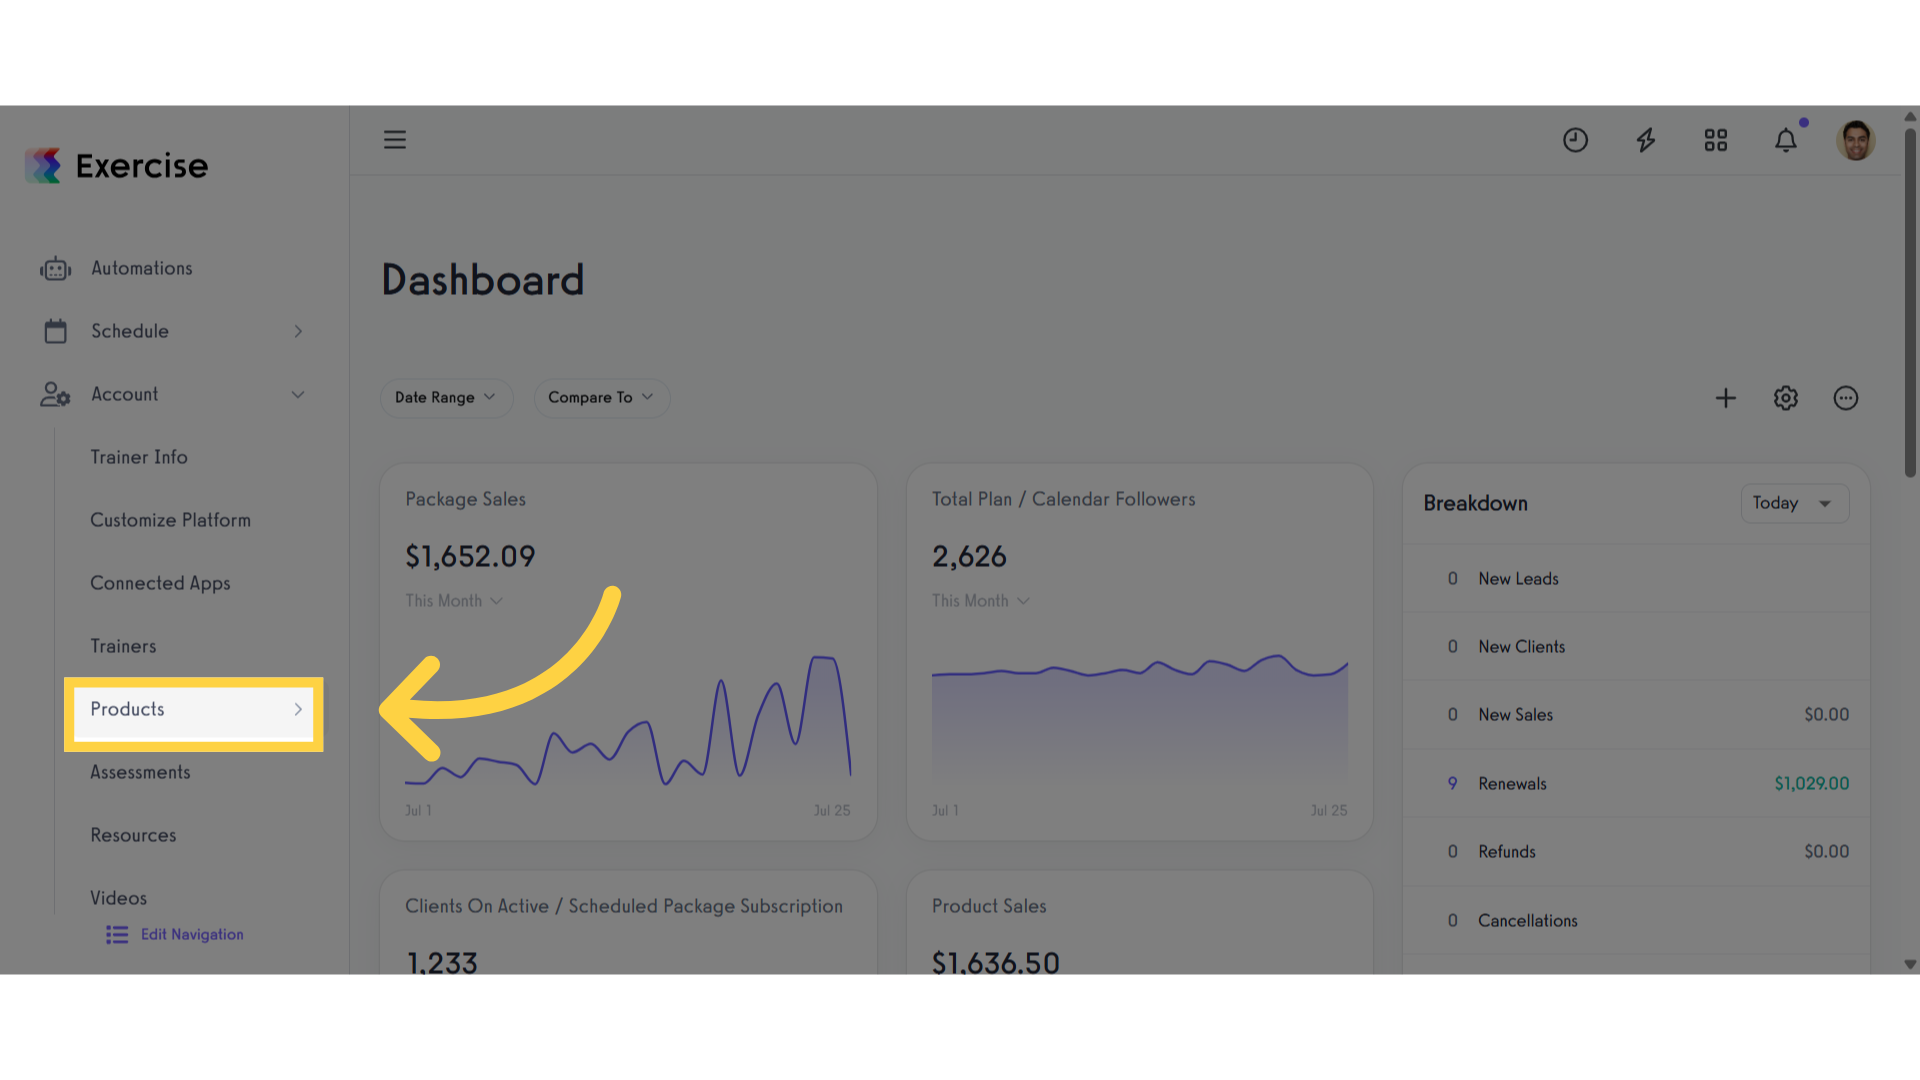The height and width of the screenshot is (1080, 1920).
Task: Click the Product Sales card title
Action: pyautogui.click(x=989, y=906)
